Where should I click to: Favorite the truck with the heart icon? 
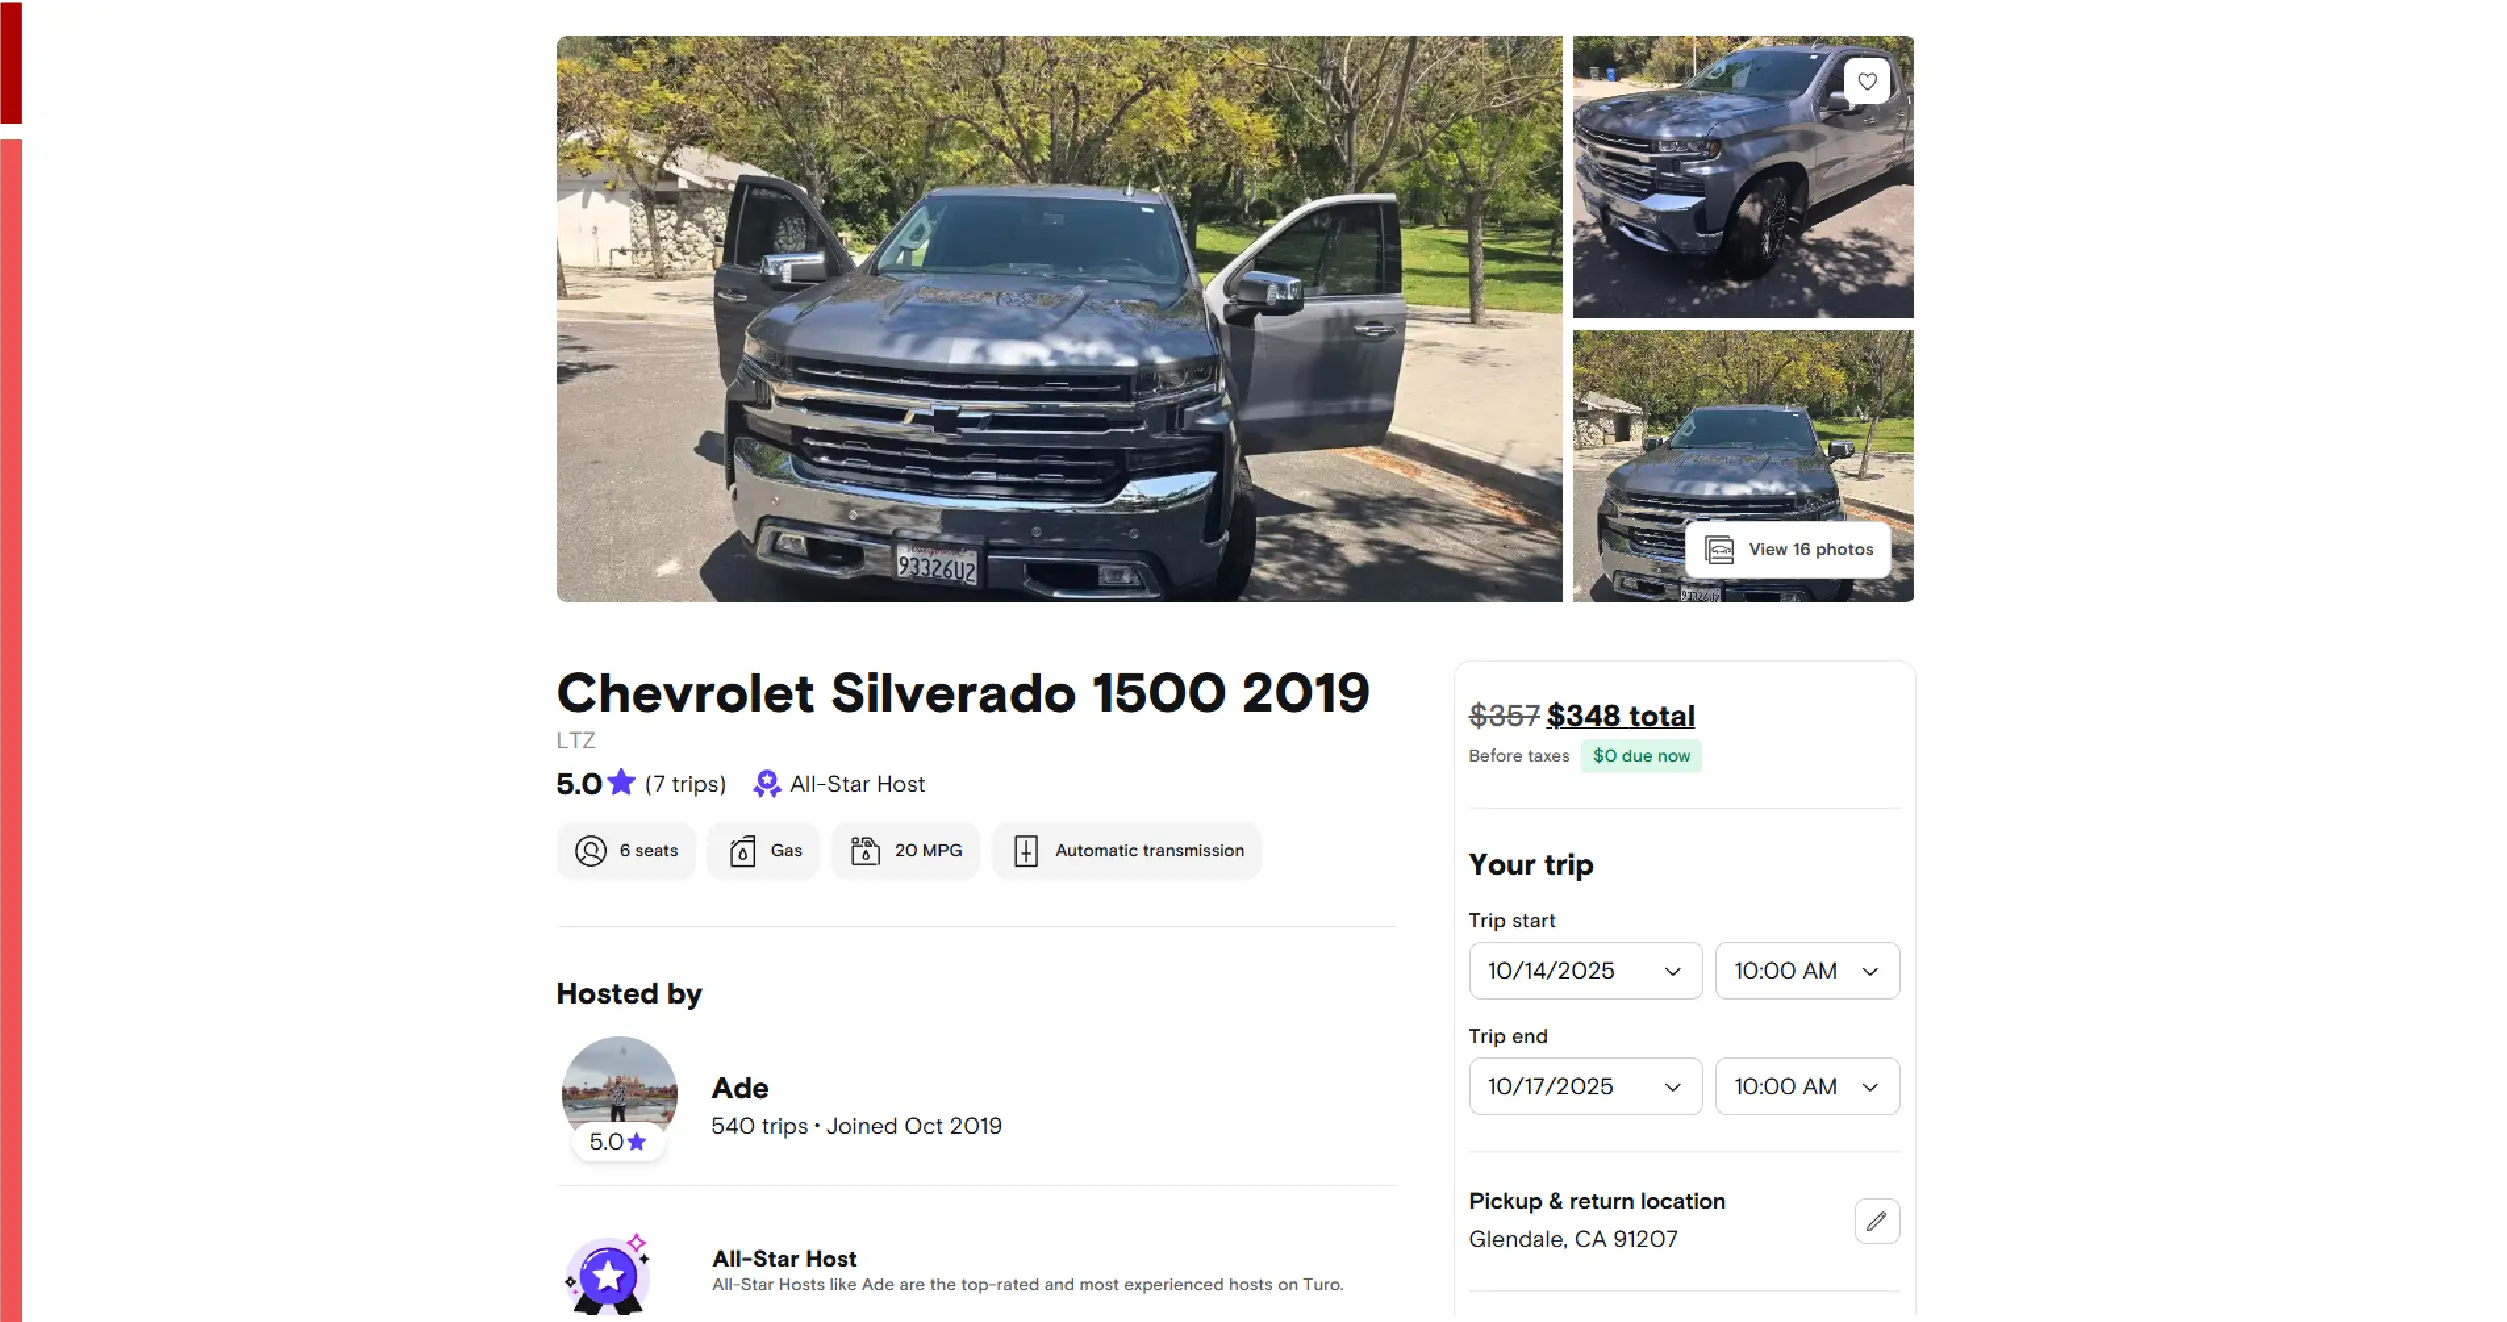coord(1866,81)
